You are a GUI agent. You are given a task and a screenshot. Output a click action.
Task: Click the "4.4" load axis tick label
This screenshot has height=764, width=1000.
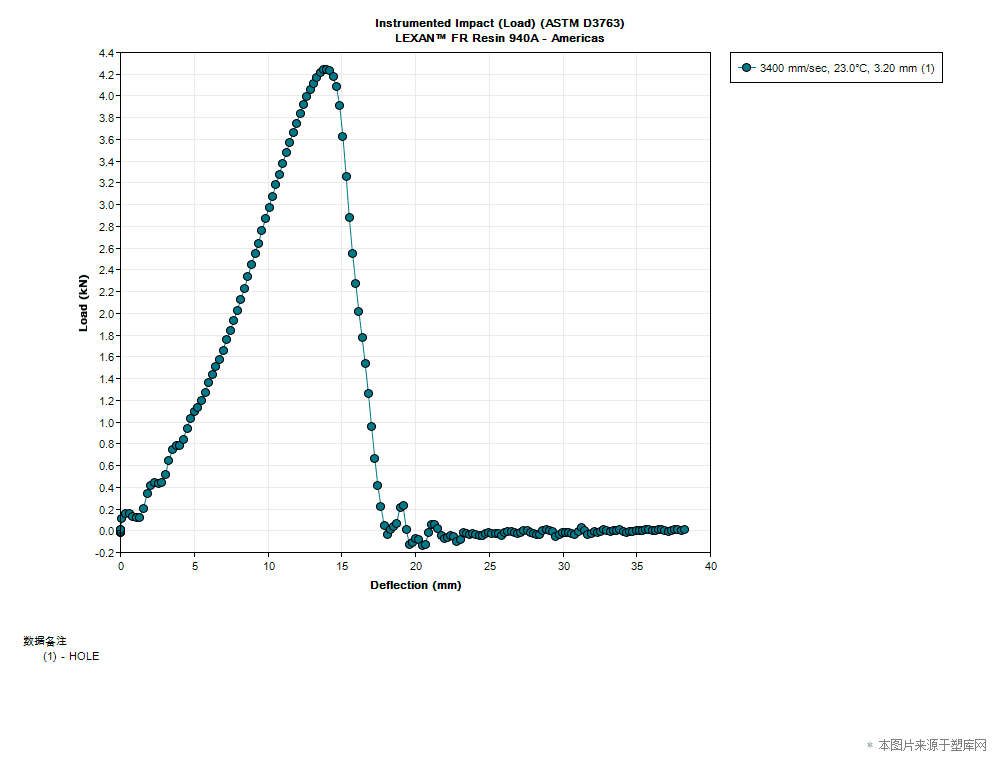107,53
